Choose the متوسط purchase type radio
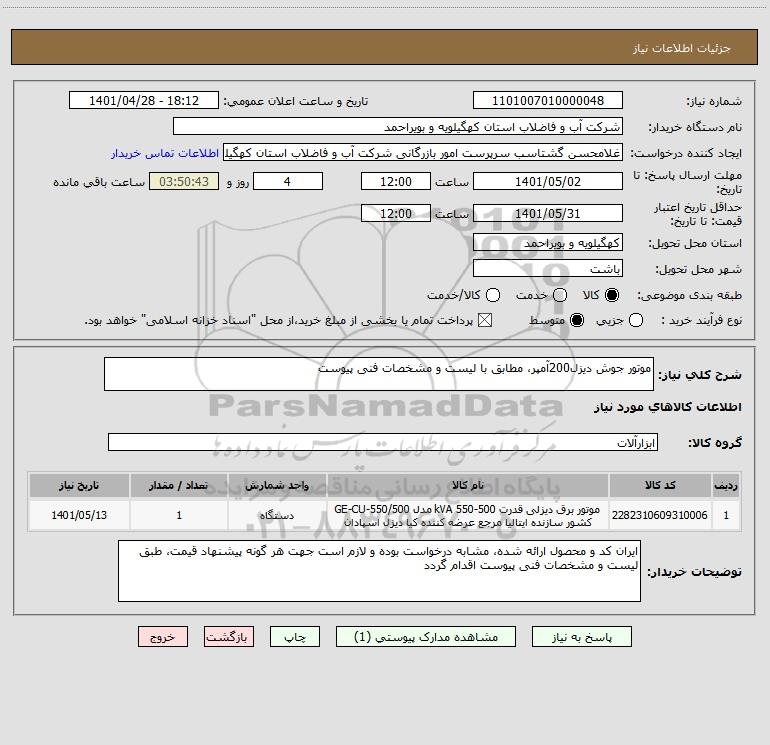The width and height of the screenshot is (770, 745). tap(577, 320)
